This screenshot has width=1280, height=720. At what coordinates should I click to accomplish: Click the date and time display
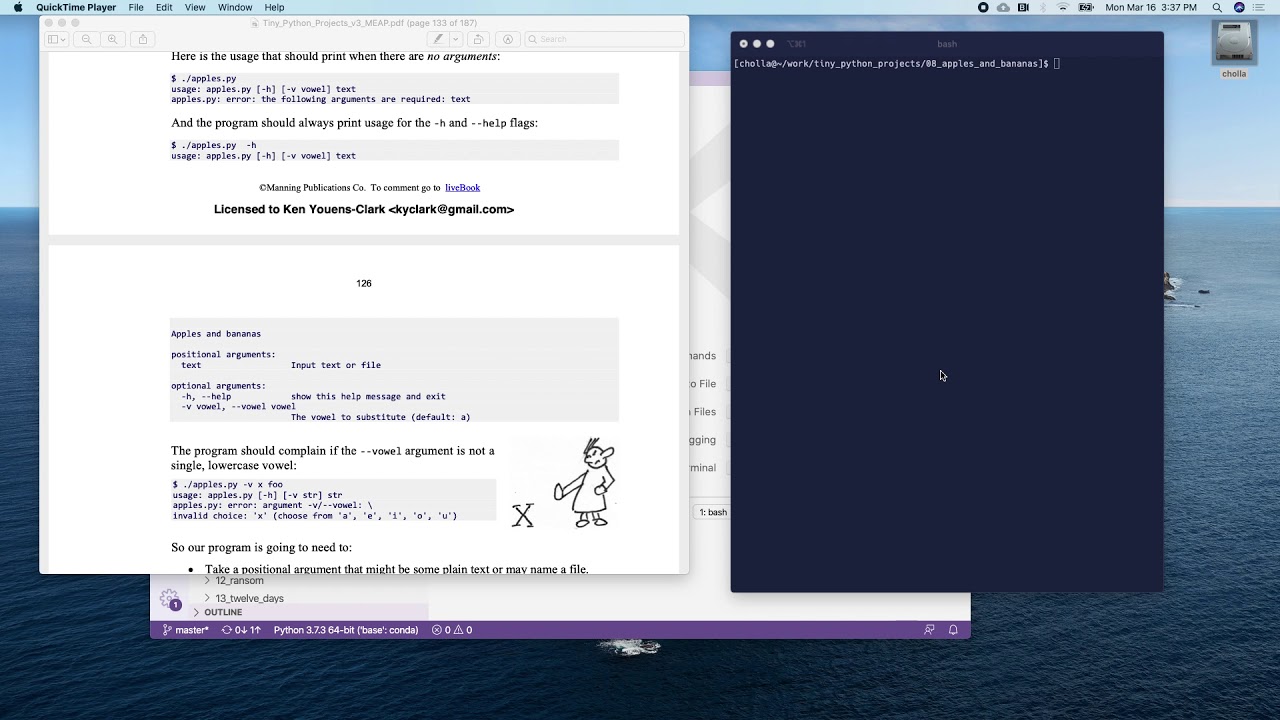click(x=1151, y=7)
